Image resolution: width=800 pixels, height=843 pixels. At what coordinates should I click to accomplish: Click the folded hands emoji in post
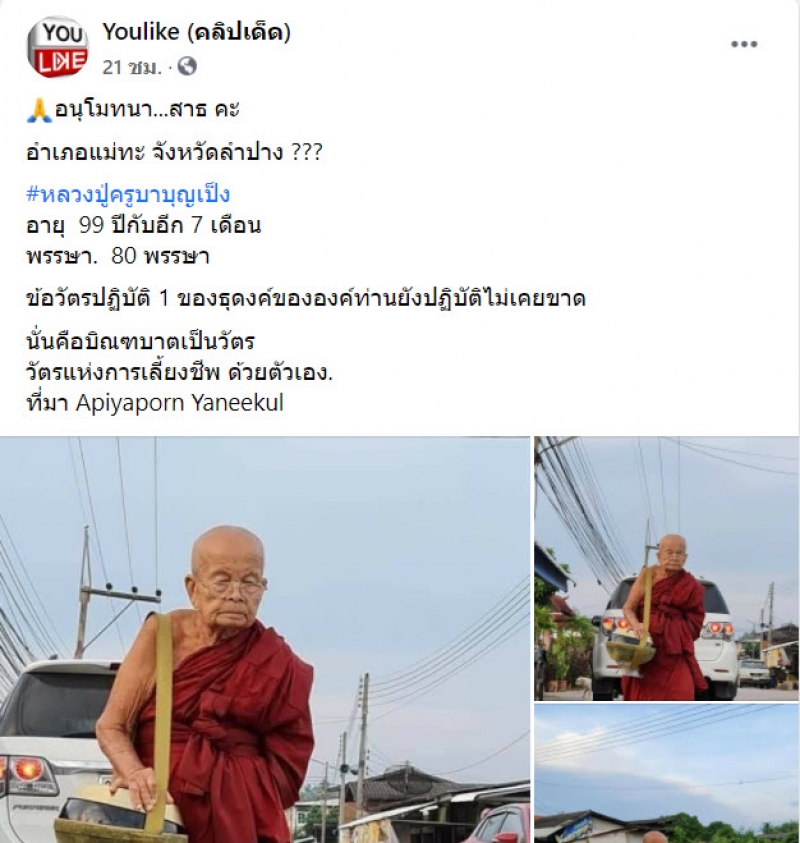click(x=39, y=110)
